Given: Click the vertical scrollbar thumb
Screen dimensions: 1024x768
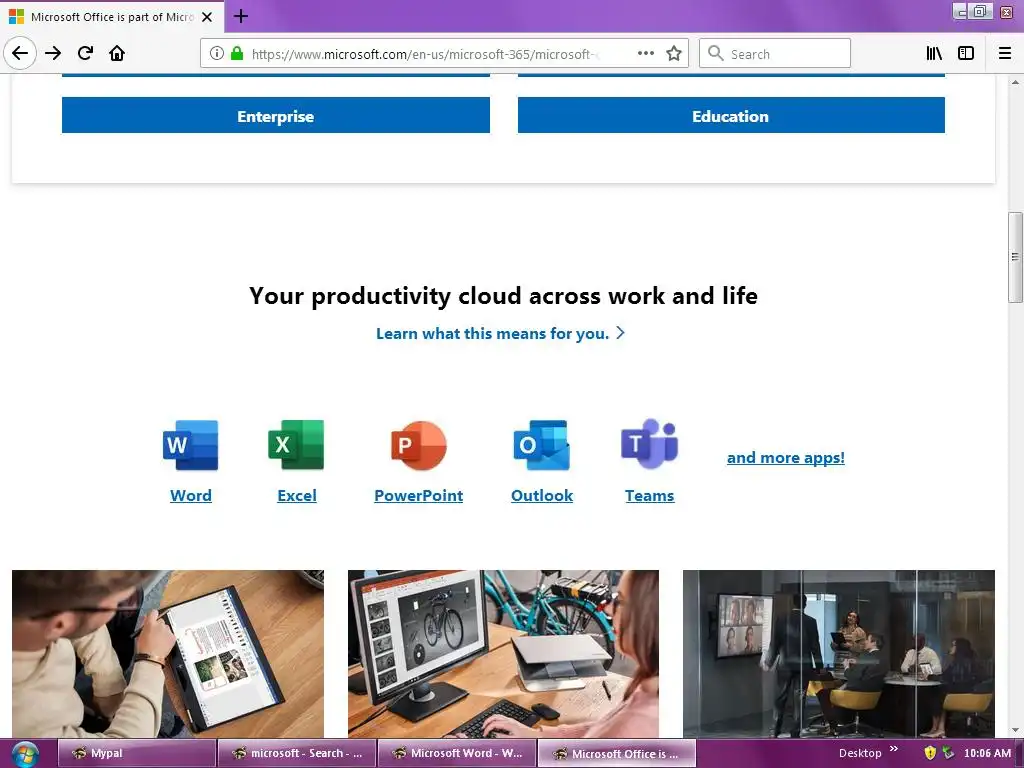Looking at the screenshot, I should pos(1015,257).
